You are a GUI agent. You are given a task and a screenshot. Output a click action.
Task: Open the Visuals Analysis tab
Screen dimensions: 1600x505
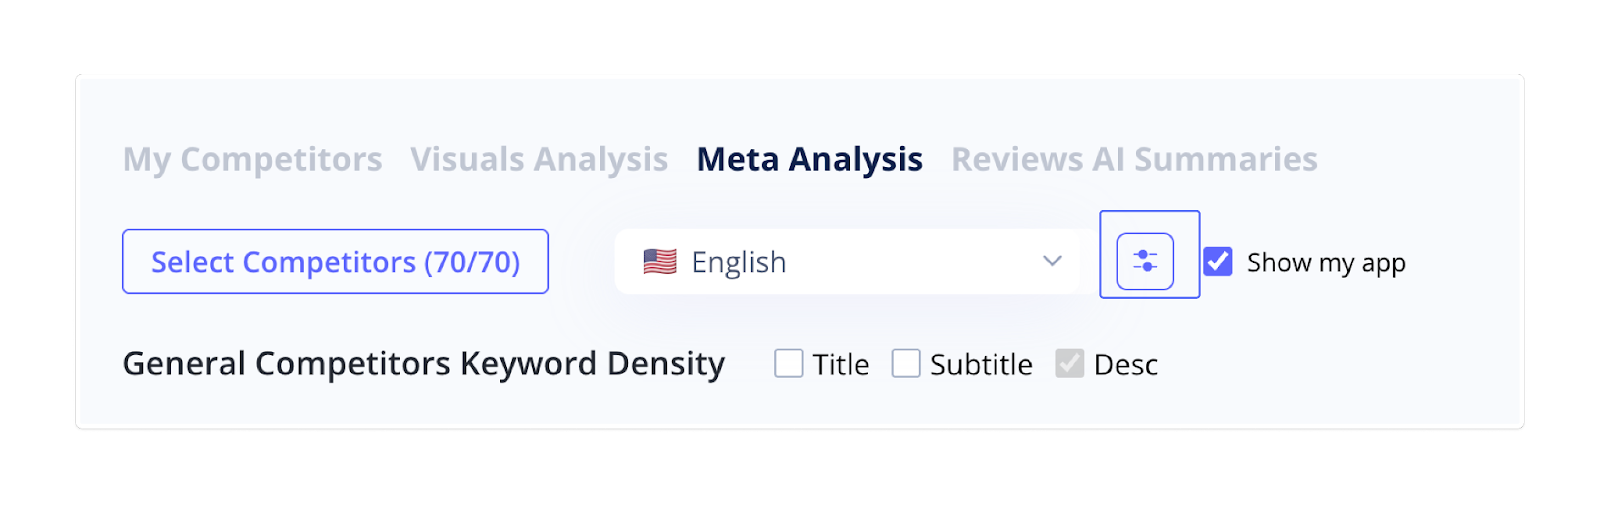pyautogui.click(x=539, y=159)
